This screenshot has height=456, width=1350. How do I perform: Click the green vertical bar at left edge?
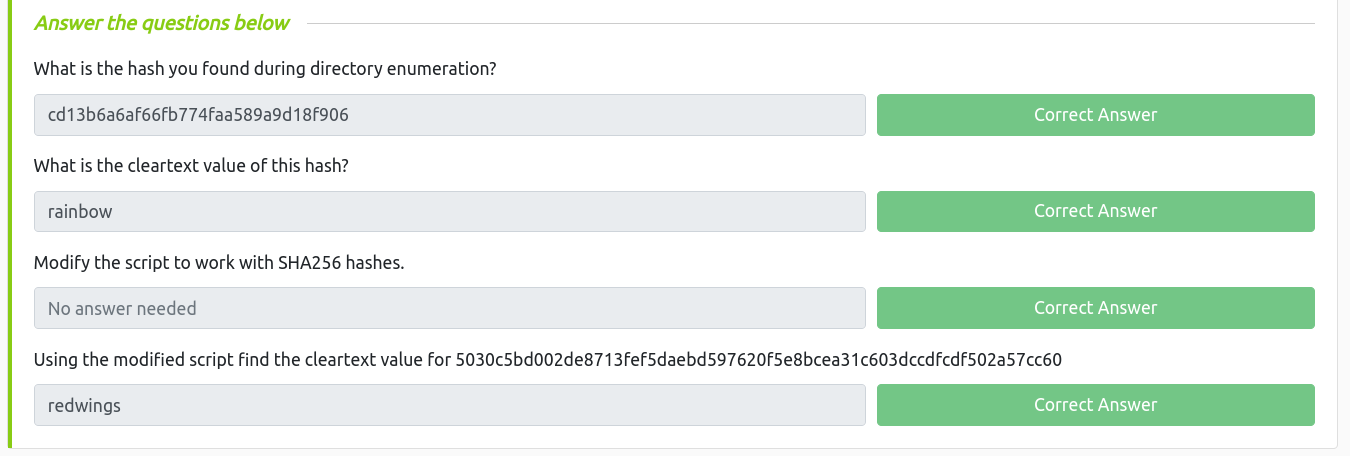10,228
